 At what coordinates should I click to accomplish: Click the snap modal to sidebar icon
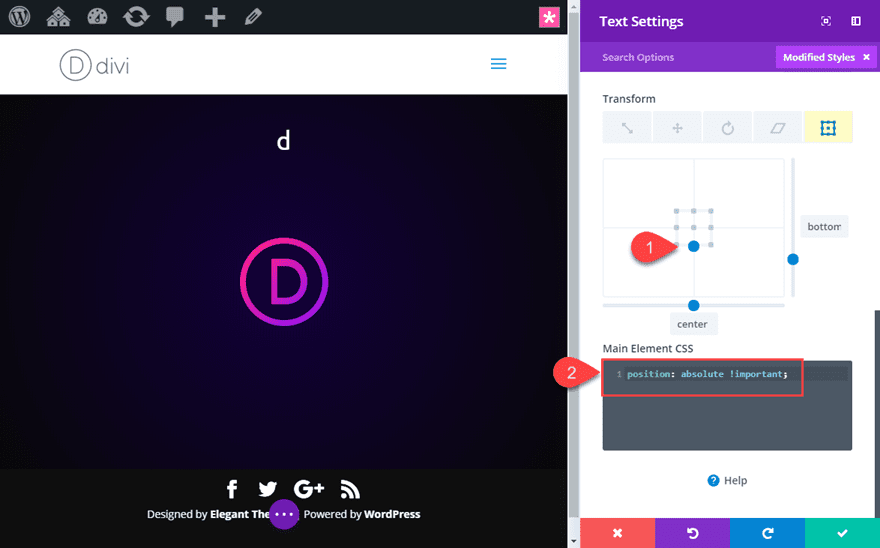(x=855, y=21)
